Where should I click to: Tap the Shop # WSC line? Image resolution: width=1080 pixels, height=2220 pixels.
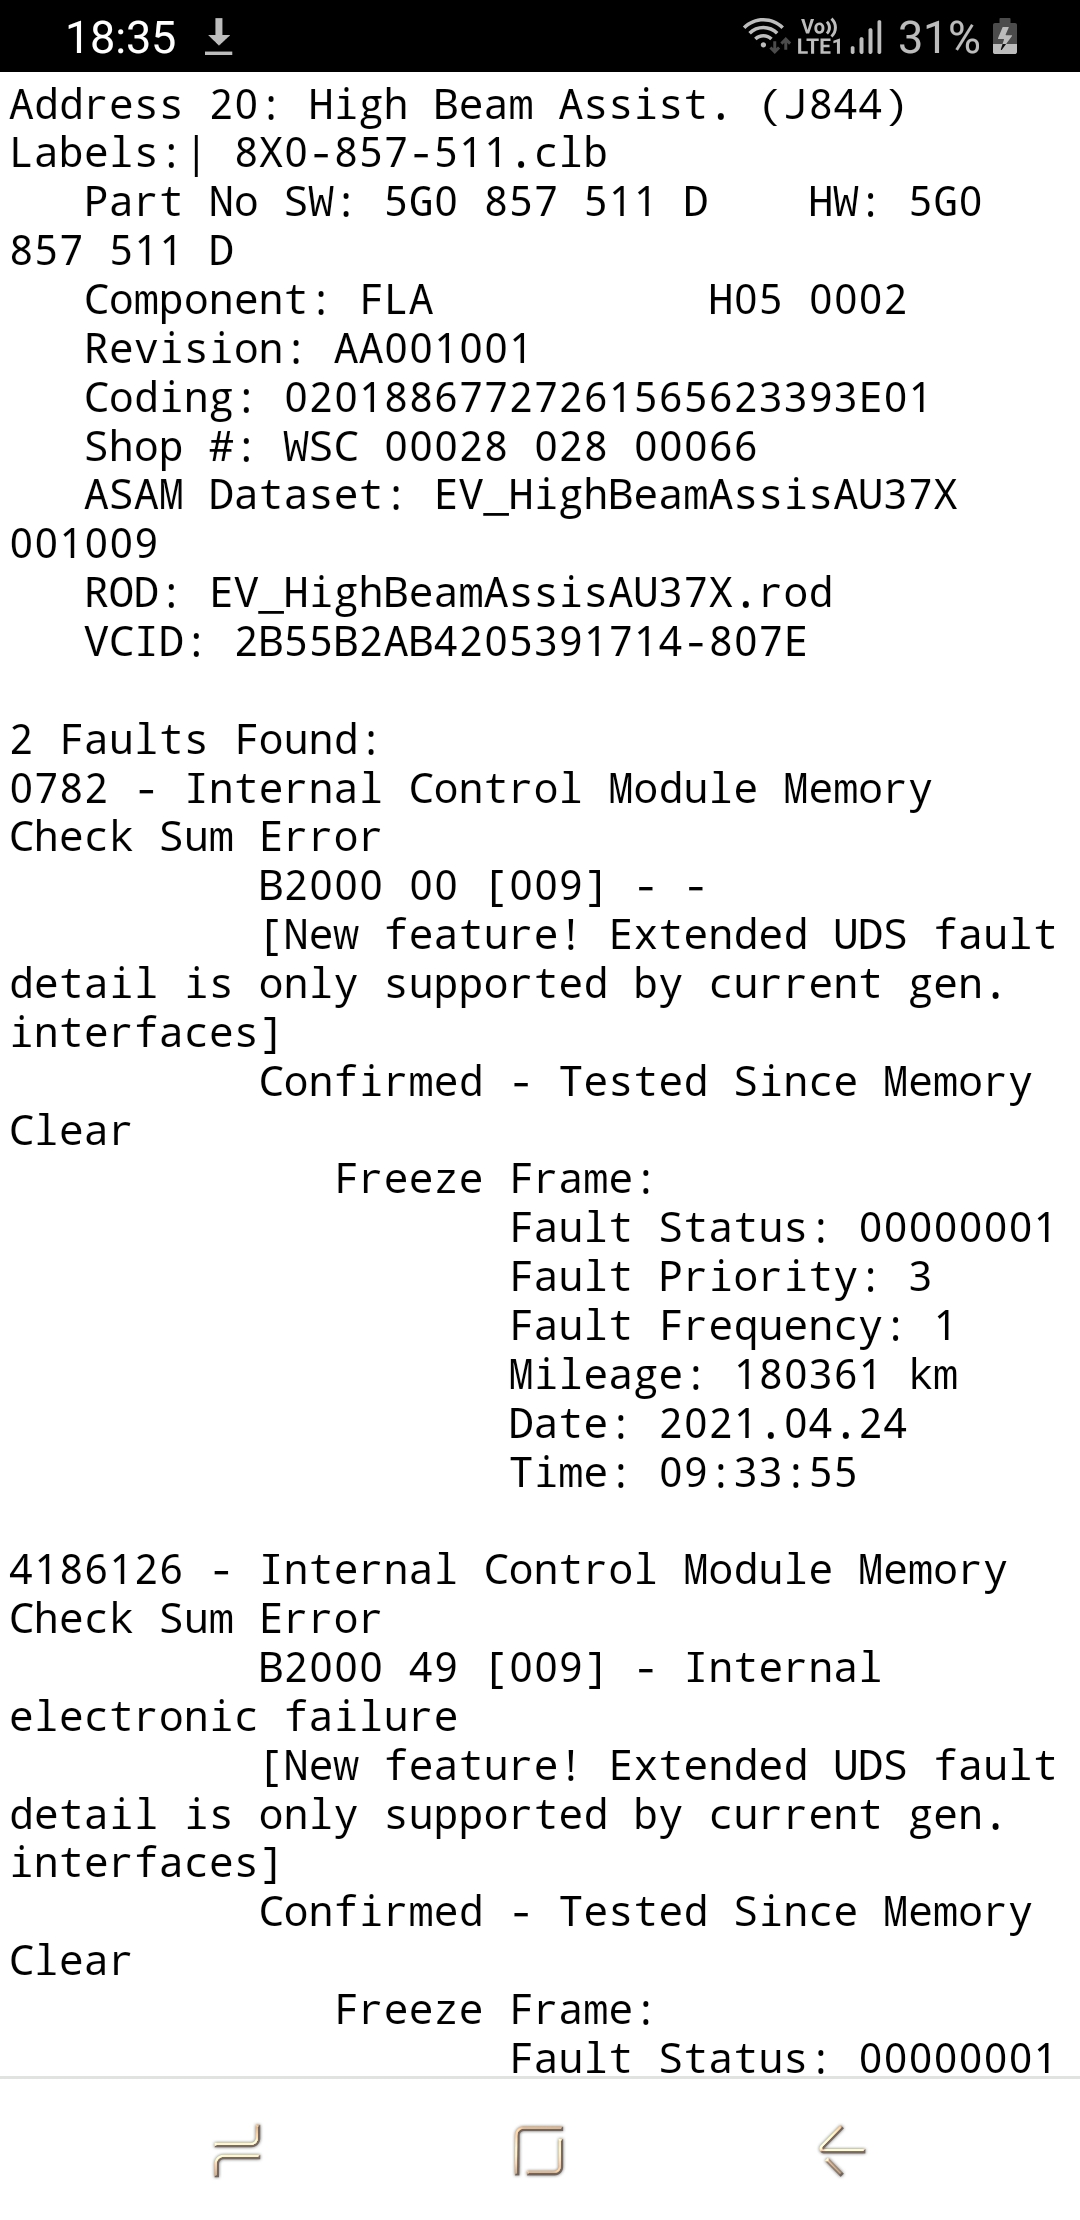pyautogui.click(x=420, y=447)
